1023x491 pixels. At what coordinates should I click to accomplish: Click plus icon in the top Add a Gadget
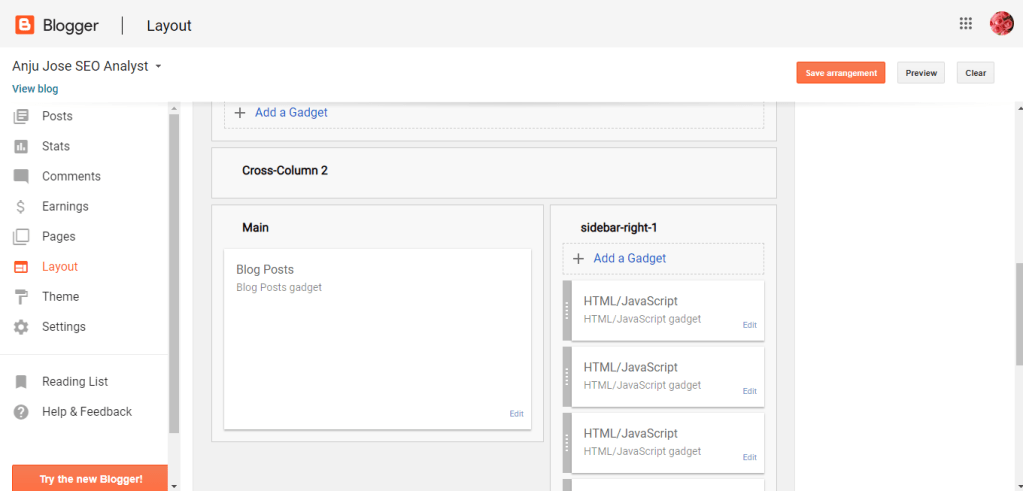coord(239,112)
